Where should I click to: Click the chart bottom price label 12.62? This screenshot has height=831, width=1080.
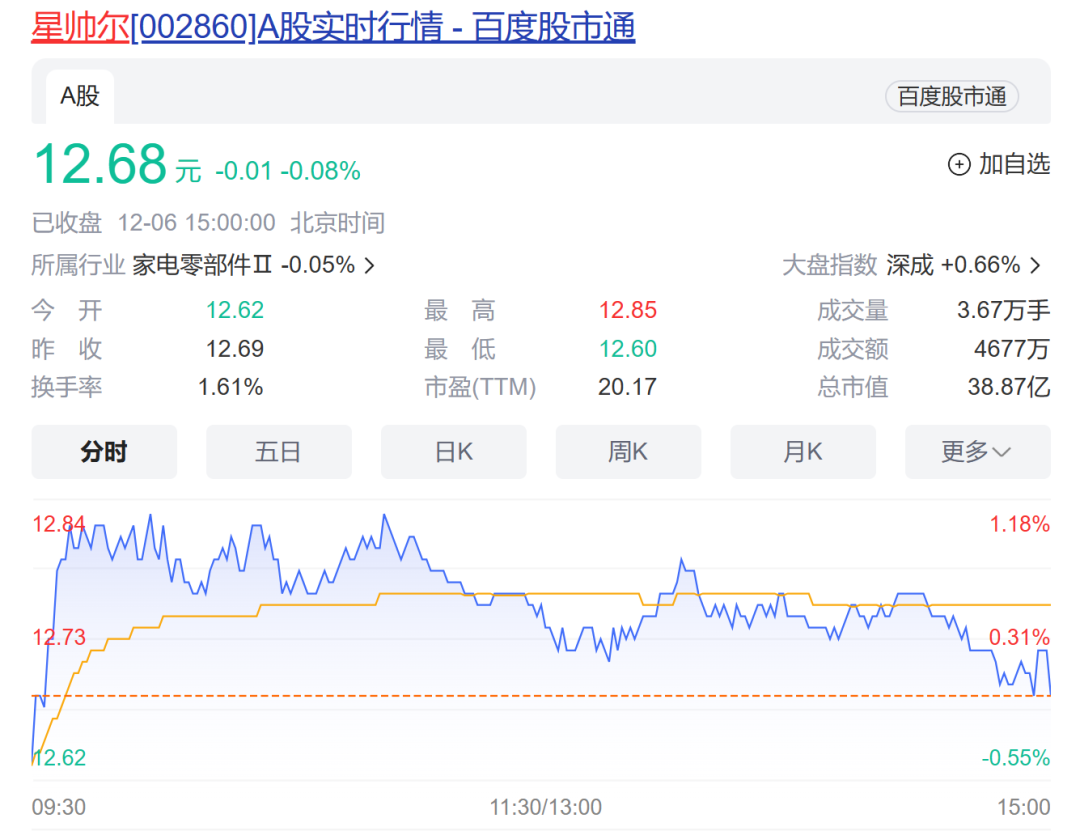[x=59, y=758]
